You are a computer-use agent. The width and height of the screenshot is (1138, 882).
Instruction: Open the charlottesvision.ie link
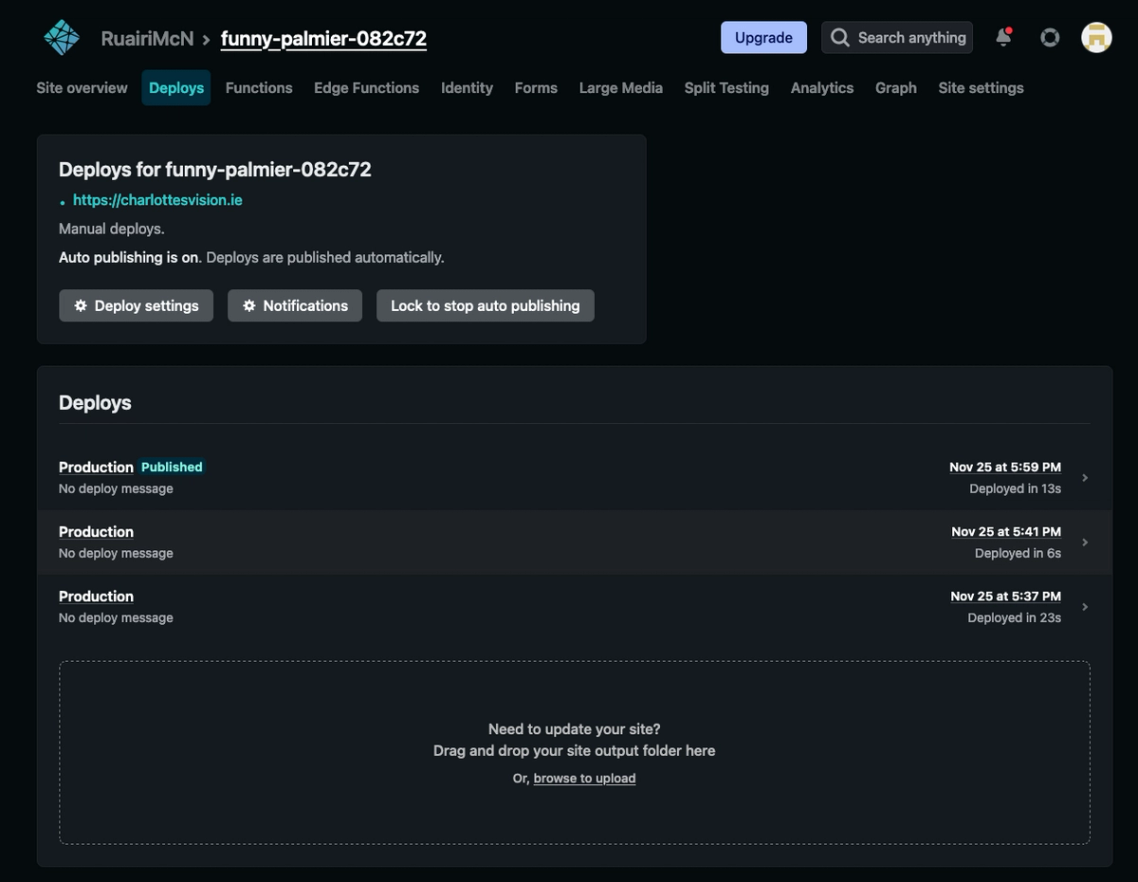[x=157, y=200]
